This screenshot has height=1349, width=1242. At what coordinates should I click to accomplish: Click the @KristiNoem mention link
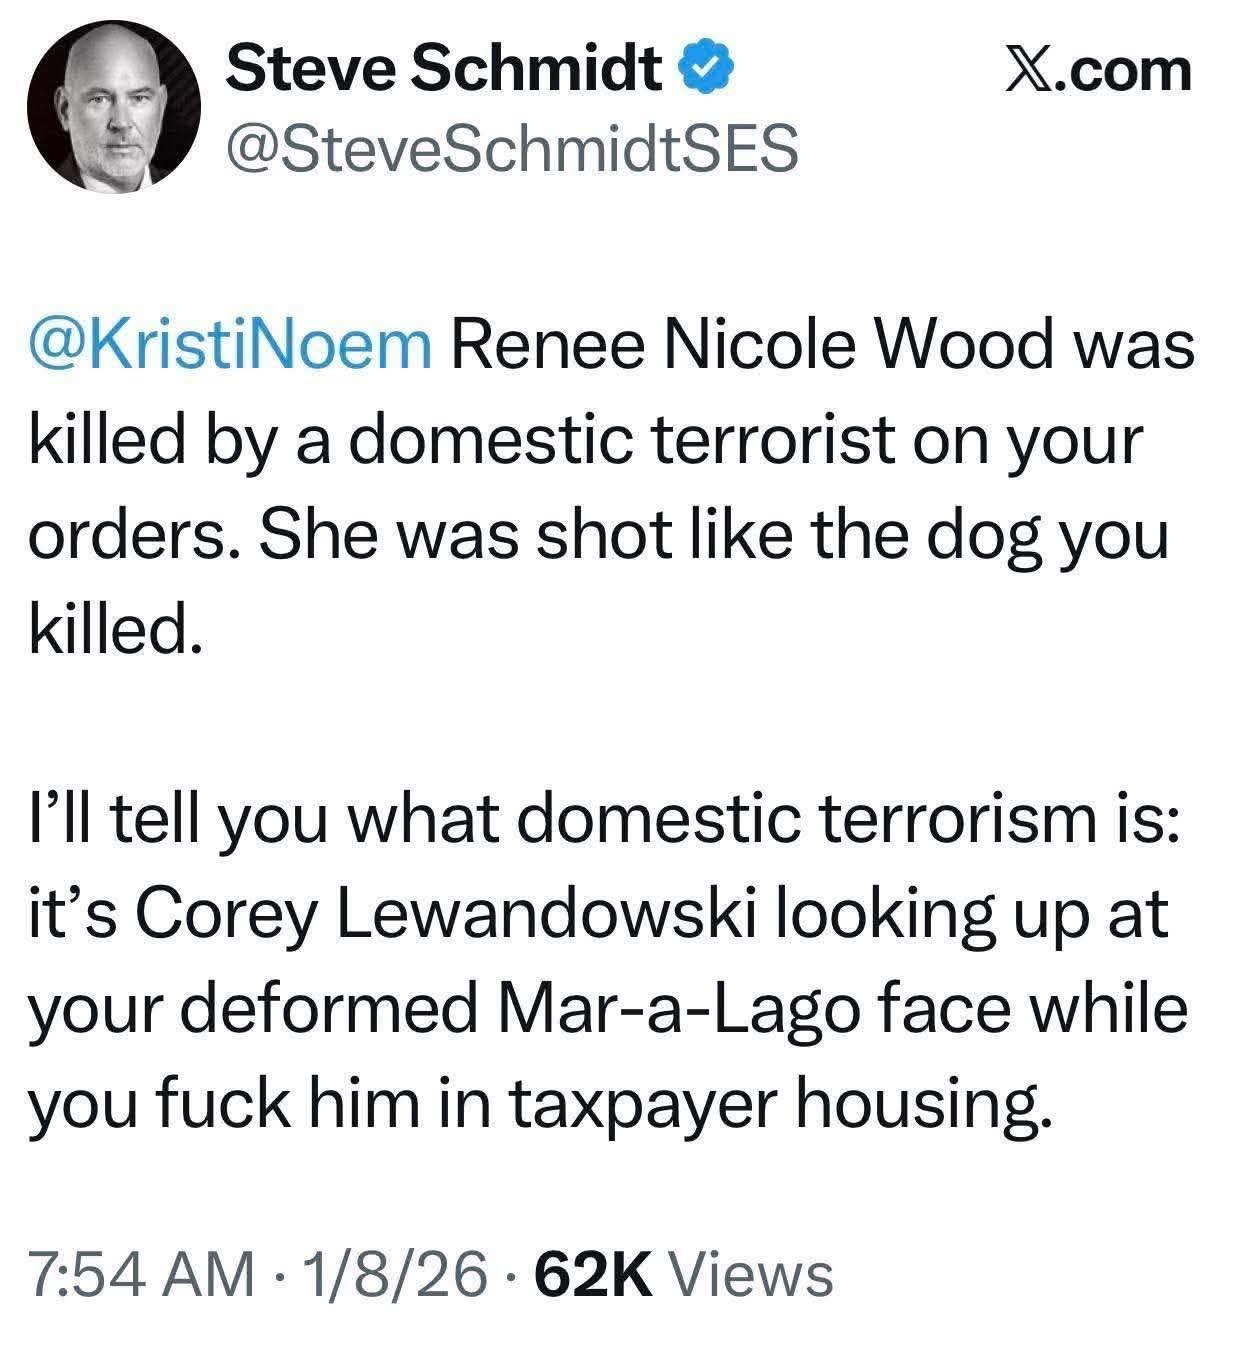coord(230,346)
